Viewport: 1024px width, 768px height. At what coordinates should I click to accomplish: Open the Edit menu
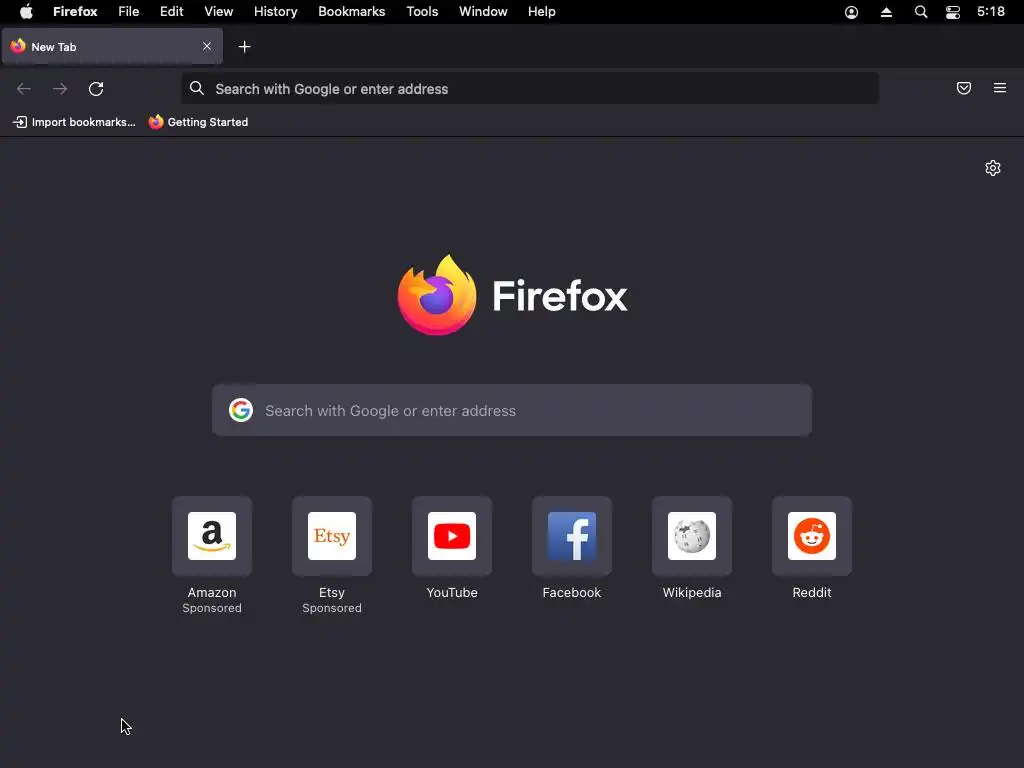point(172,12)
